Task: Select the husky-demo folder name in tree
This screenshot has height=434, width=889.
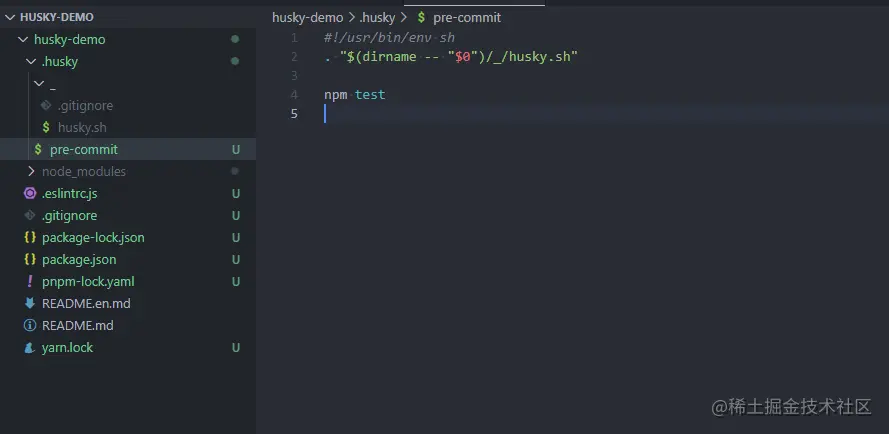Action: pyautogui.click(x=70, y=40)
